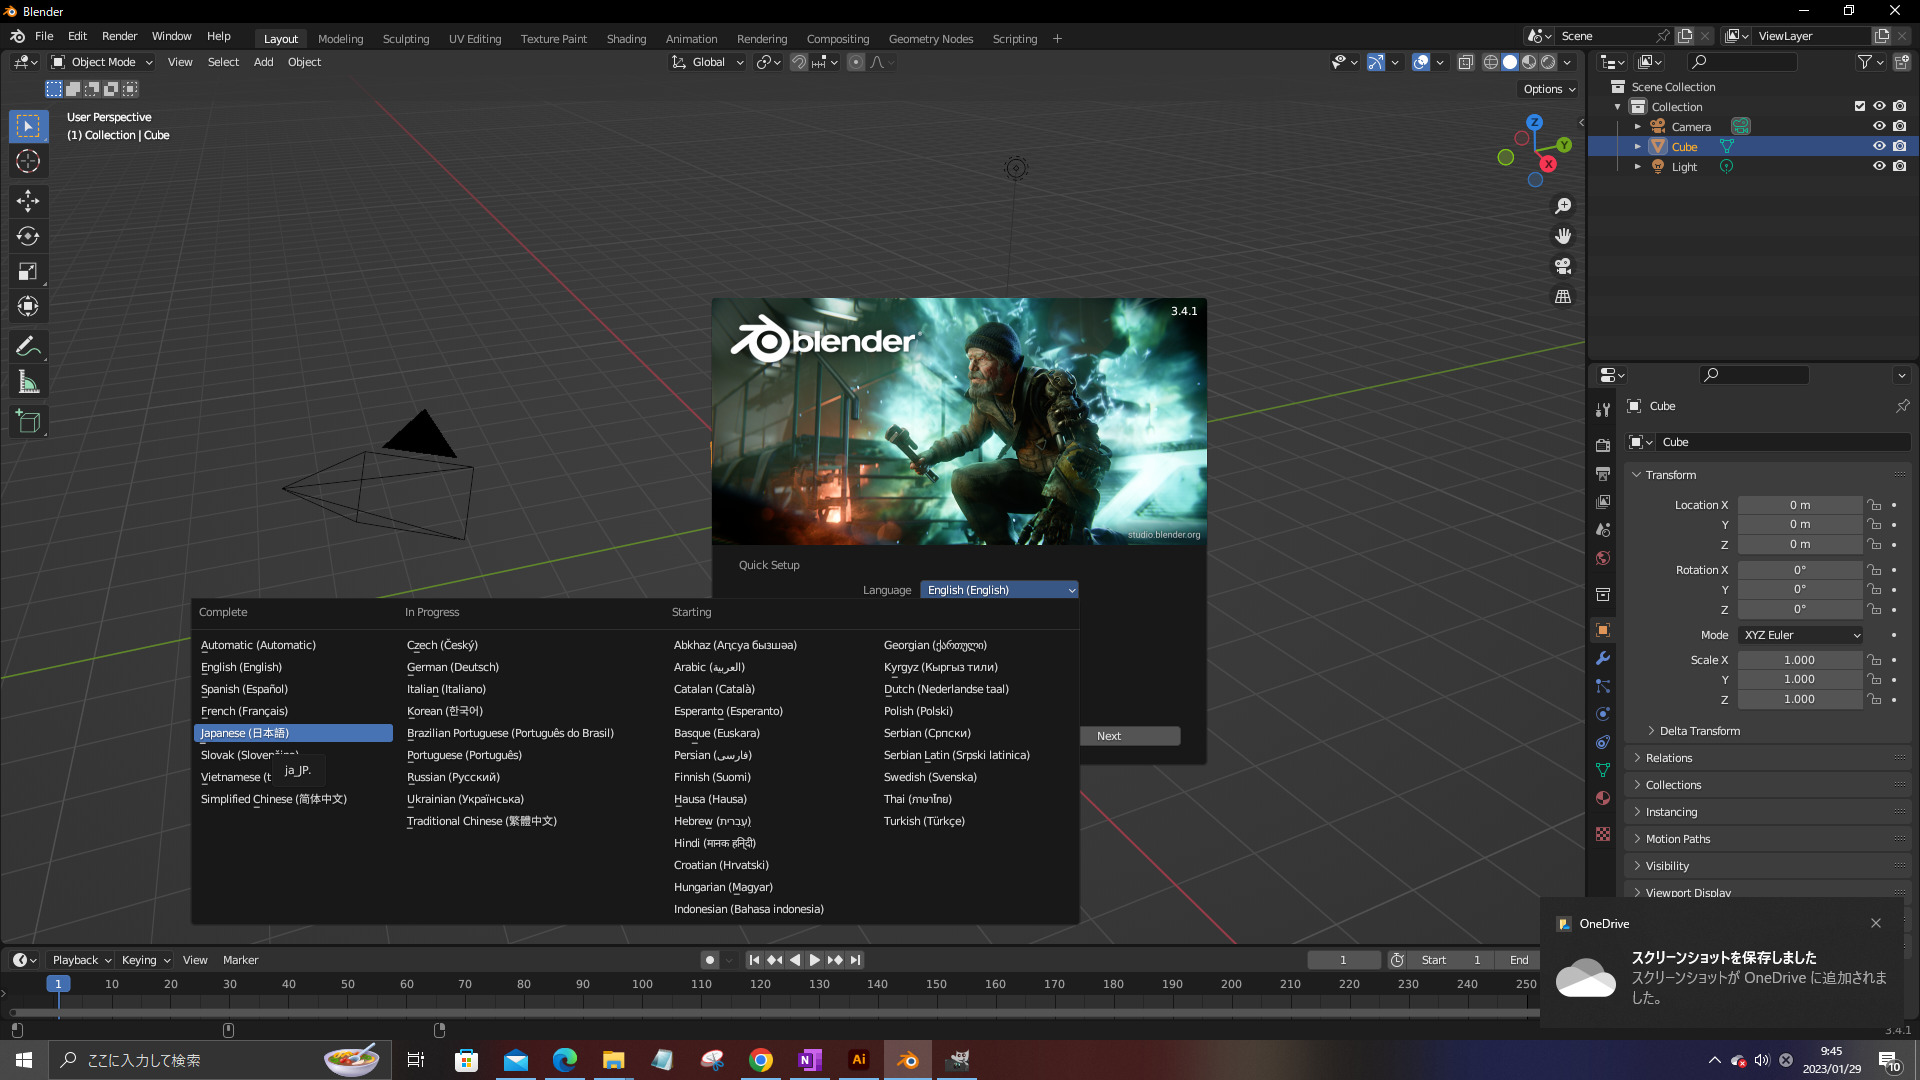Select the Transform tool
The width and height of the screenshot is (1920, 1080).
tap(28, 306)
